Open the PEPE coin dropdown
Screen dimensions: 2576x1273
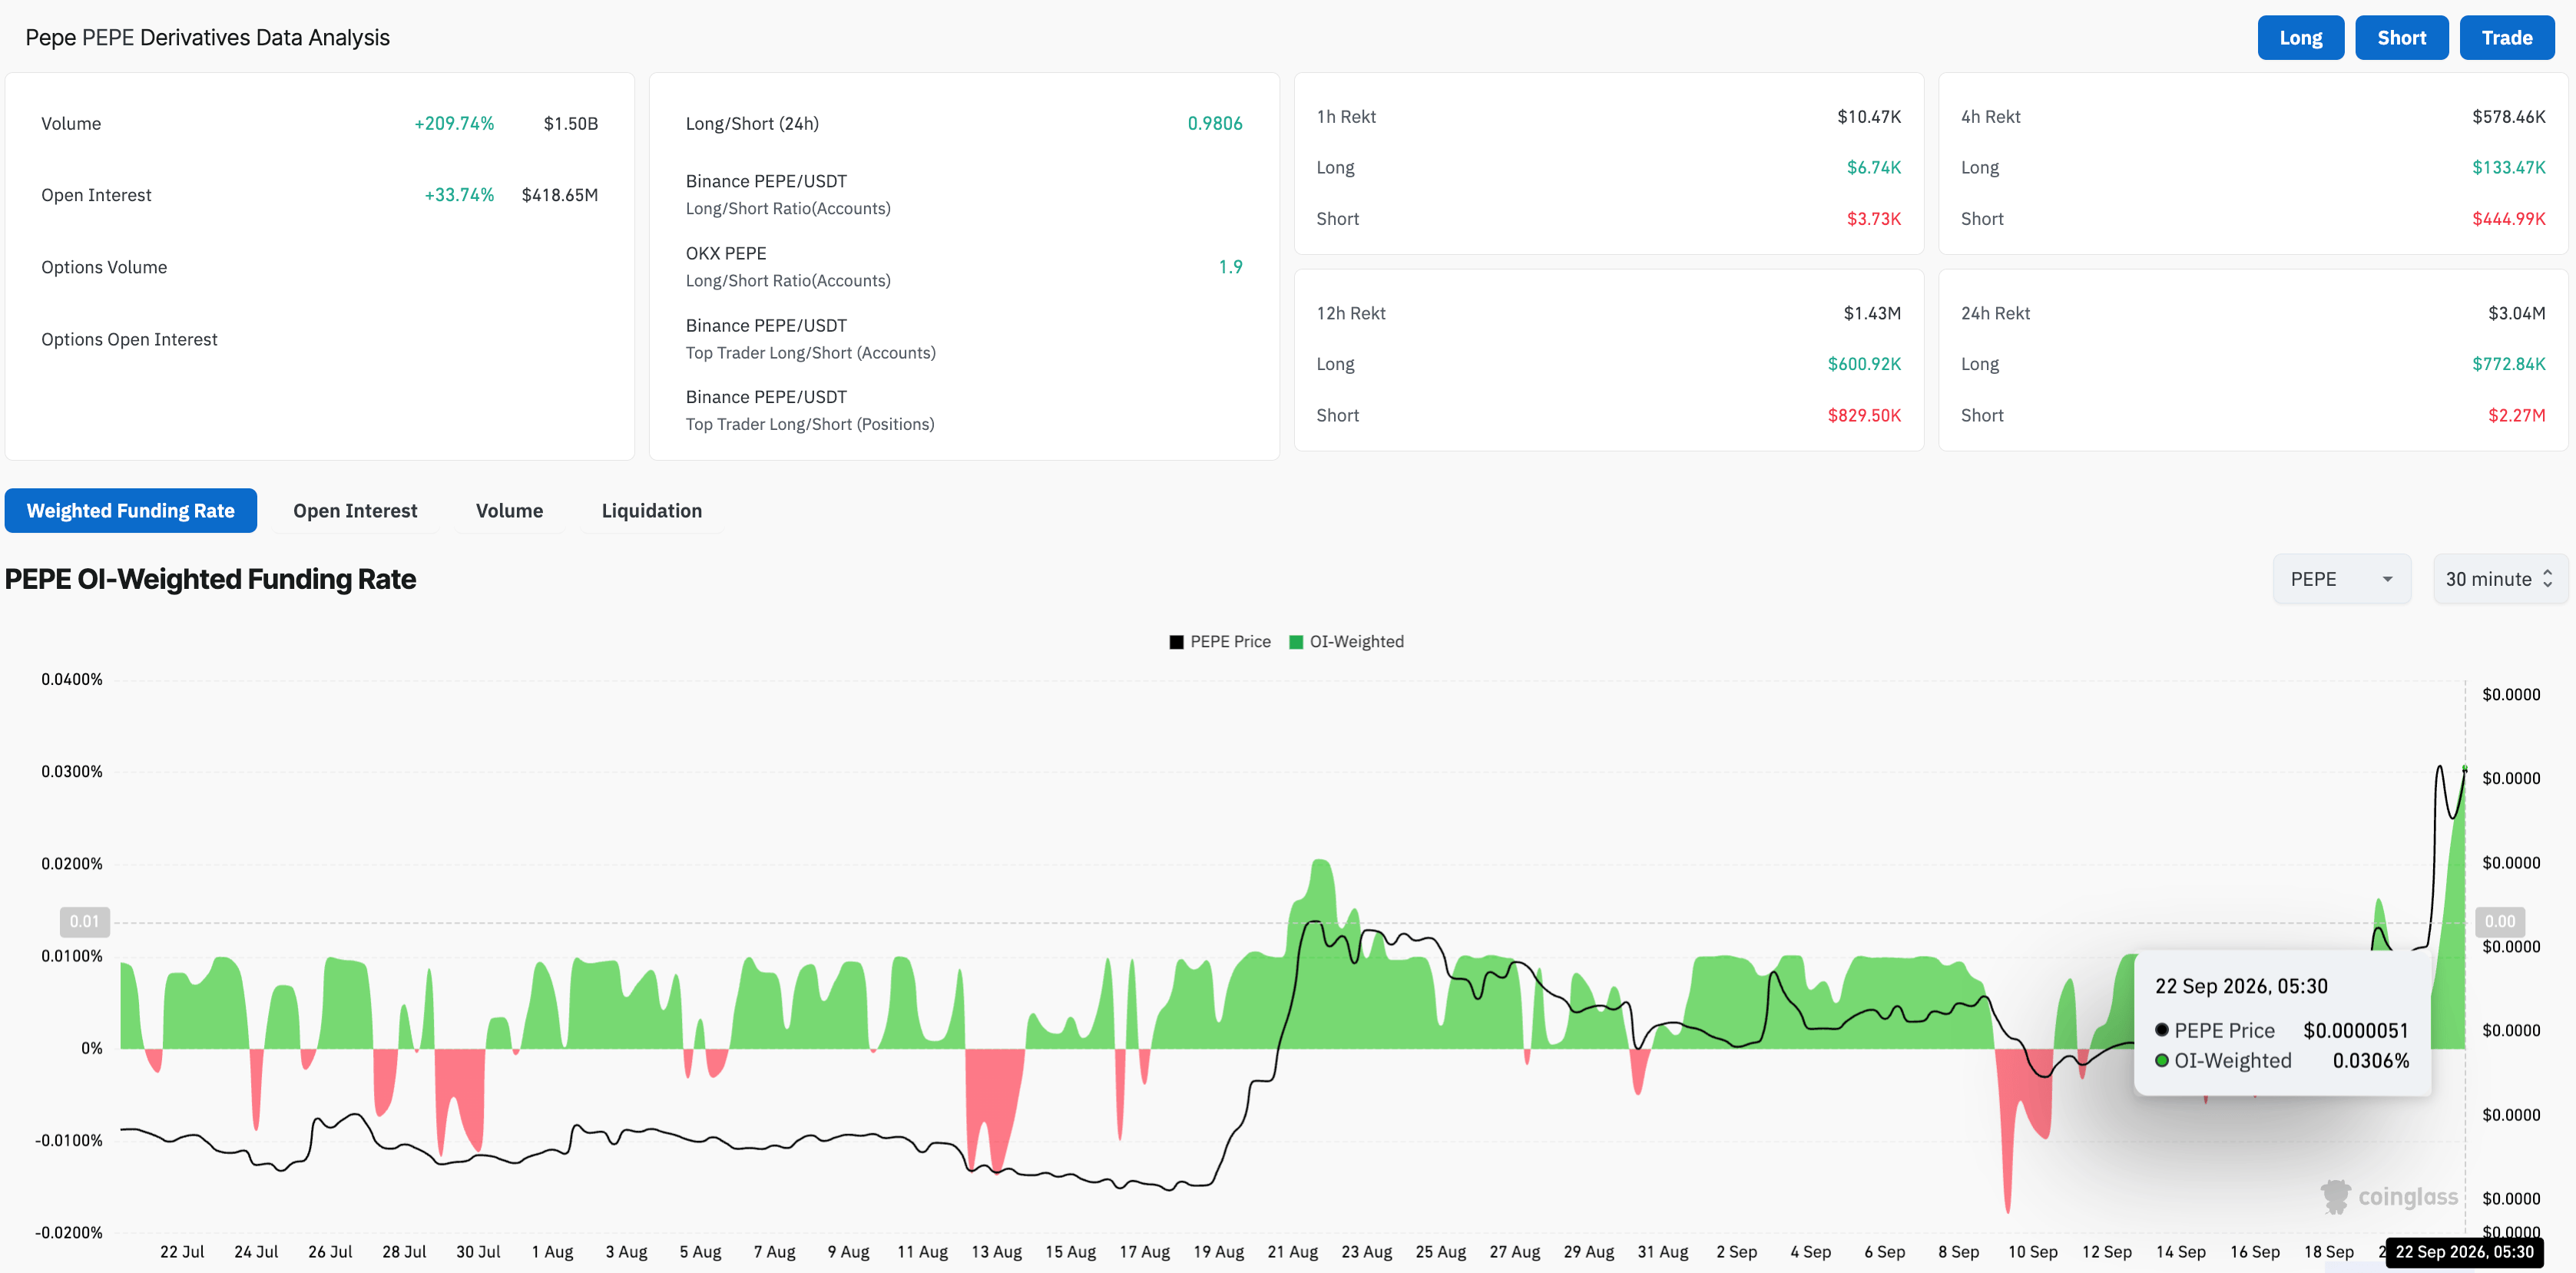[x=2341, y=579]
